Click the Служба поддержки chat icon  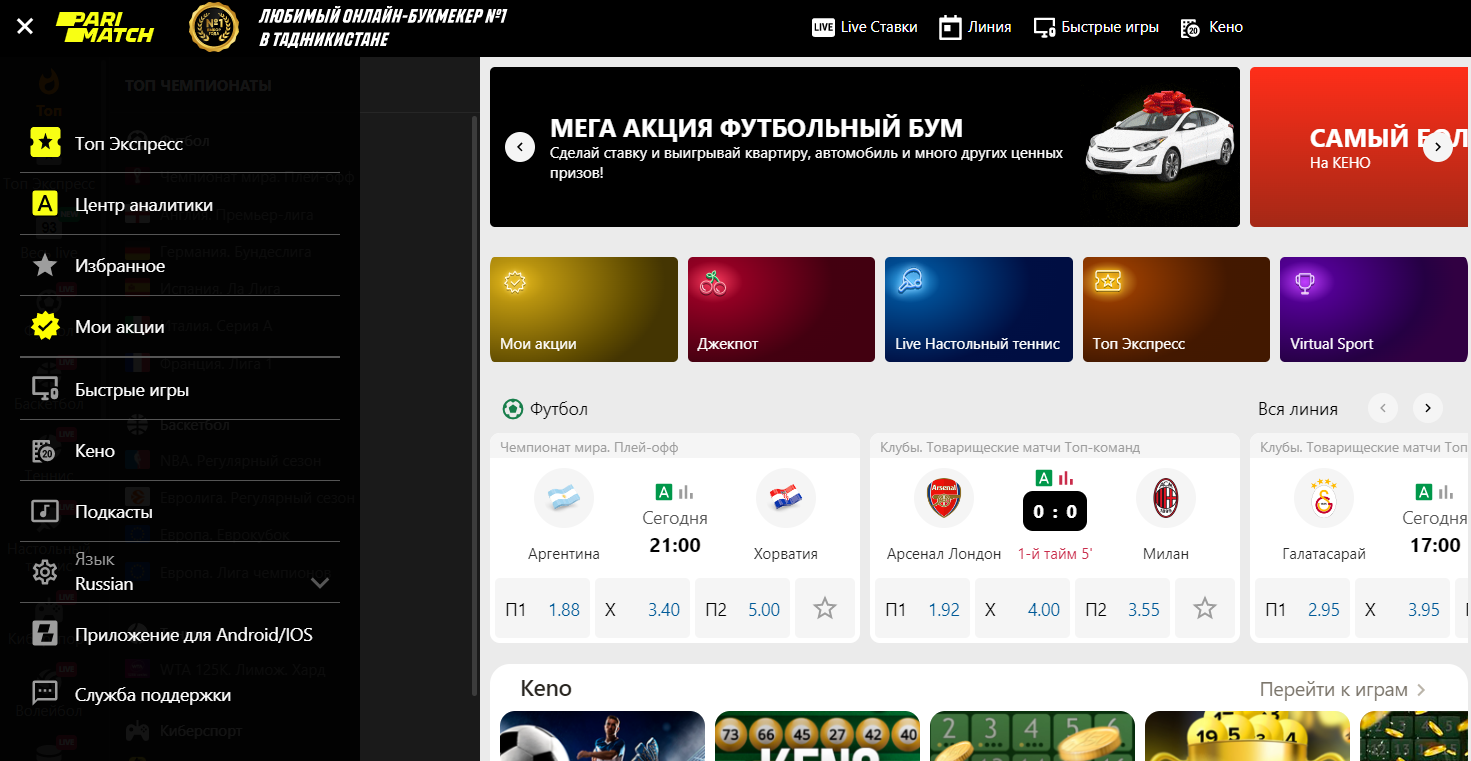(44, 694)
